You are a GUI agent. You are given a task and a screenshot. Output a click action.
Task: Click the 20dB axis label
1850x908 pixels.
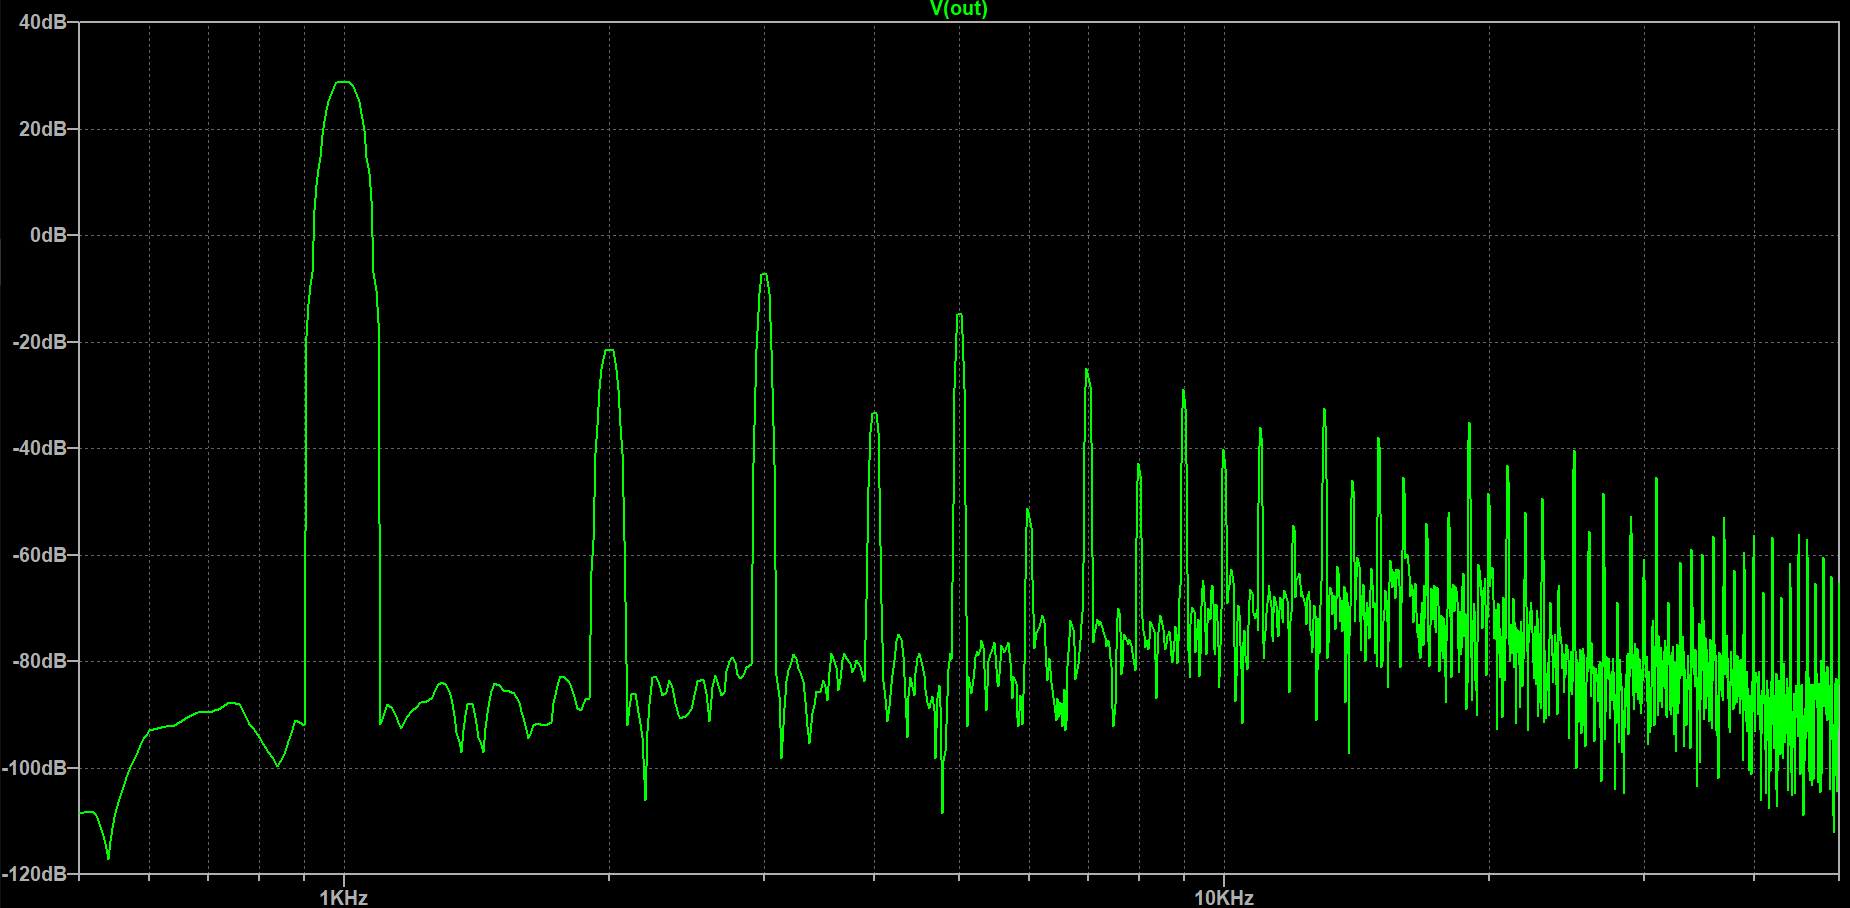(x=43, y=129)
